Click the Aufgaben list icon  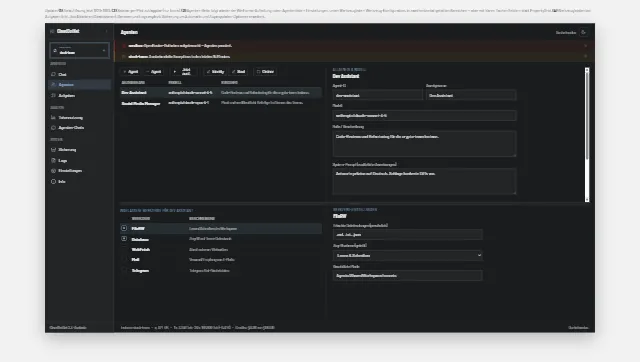tap(53, 95)
